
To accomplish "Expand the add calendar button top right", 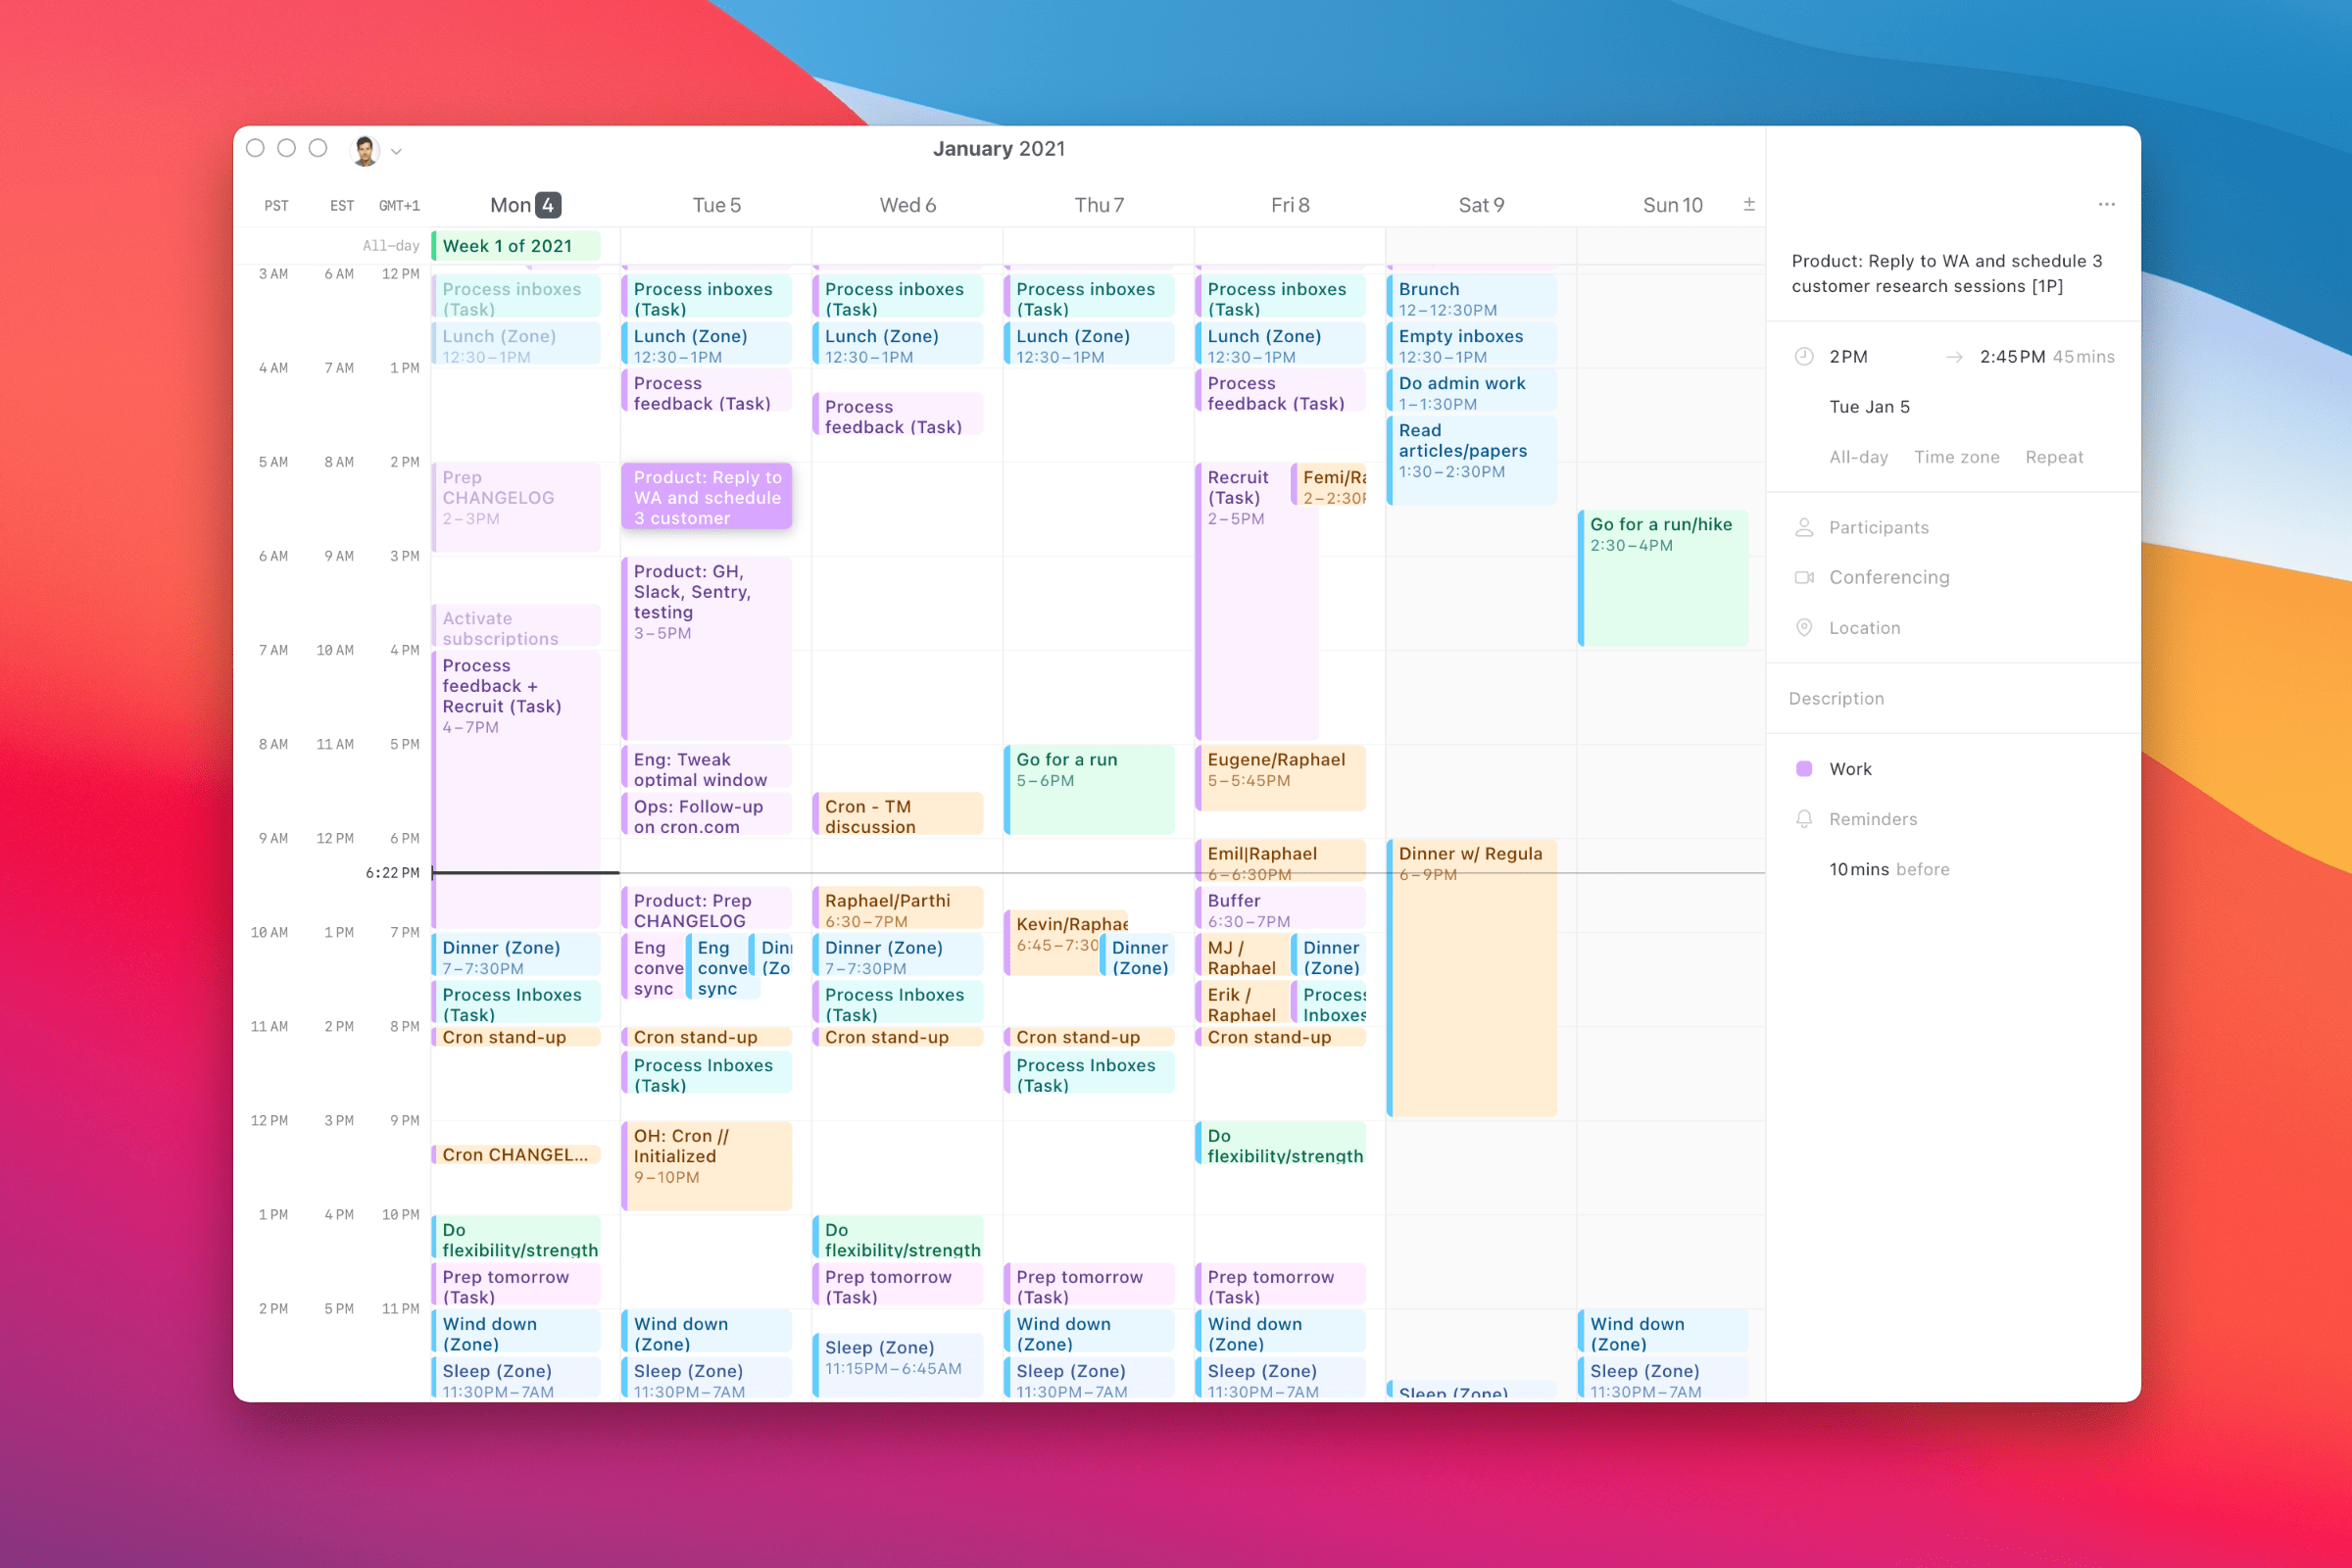I will click(x=1753, y=205).
